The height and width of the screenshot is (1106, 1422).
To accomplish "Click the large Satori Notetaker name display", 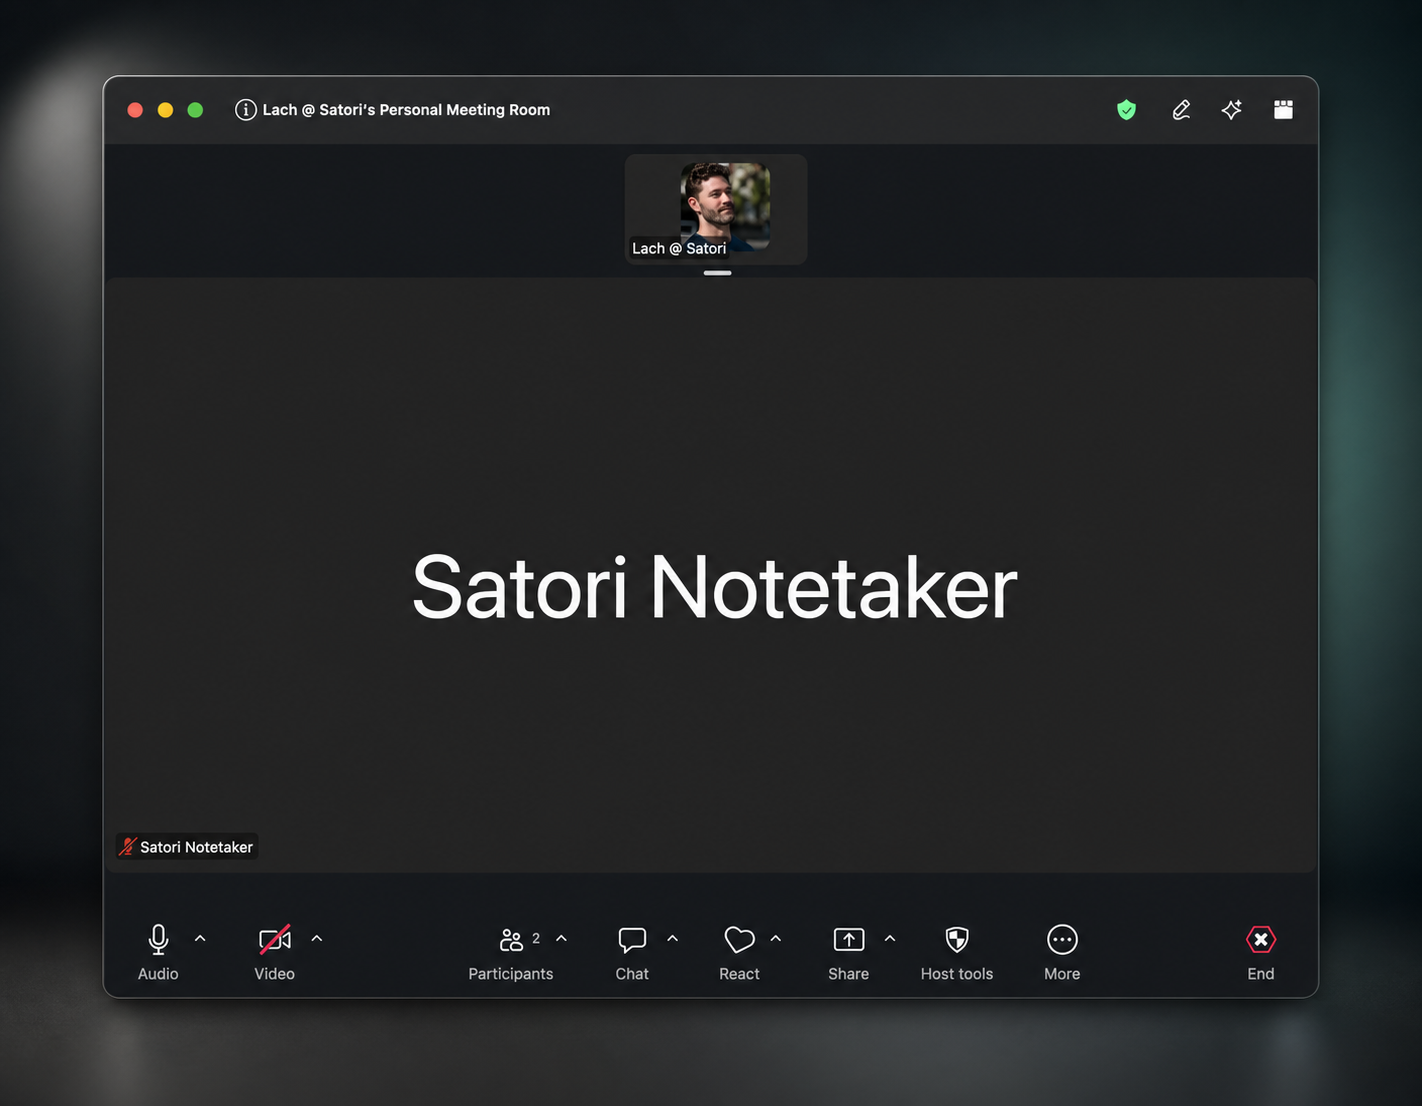I will pyautogui.click(x=714, y=588).
